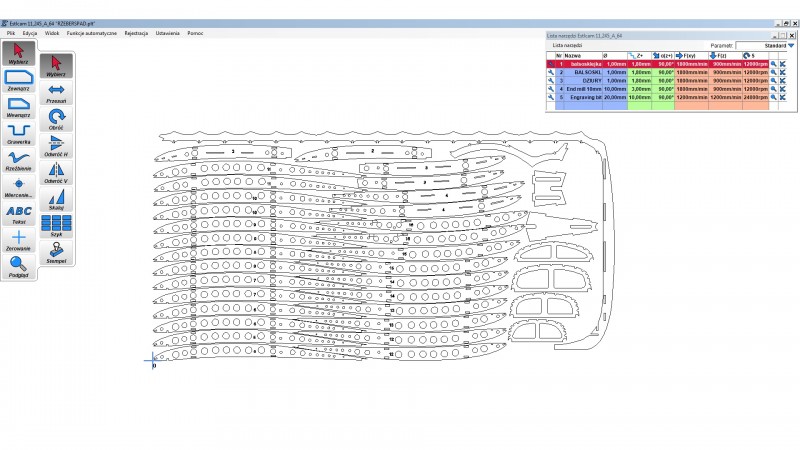Click the F(xy) column header
The height and width of the screenshot is (450, 800).
tap(691, 56)
